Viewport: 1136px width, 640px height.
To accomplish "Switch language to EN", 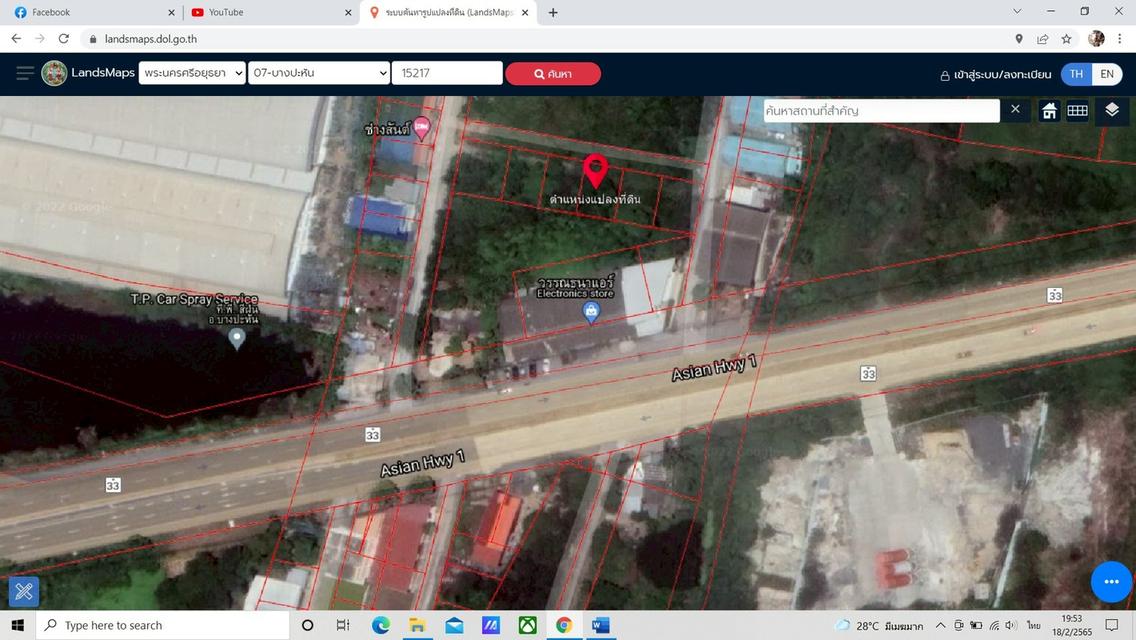I will point(1106,74).
